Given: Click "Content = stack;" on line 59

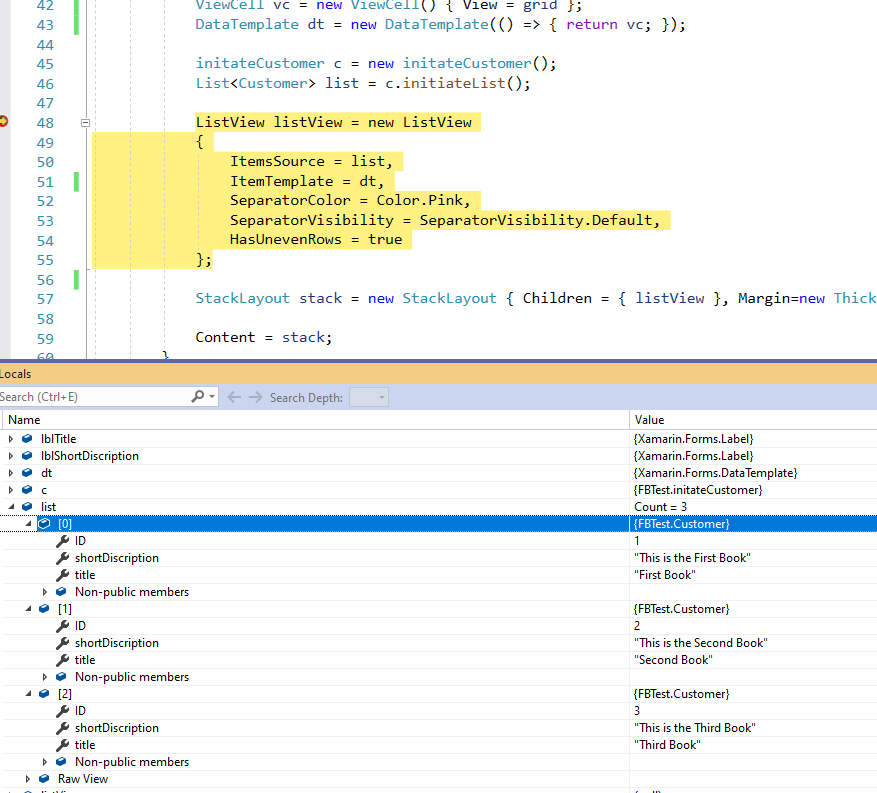Looking at the screenshot, I should tap(263, 337).
